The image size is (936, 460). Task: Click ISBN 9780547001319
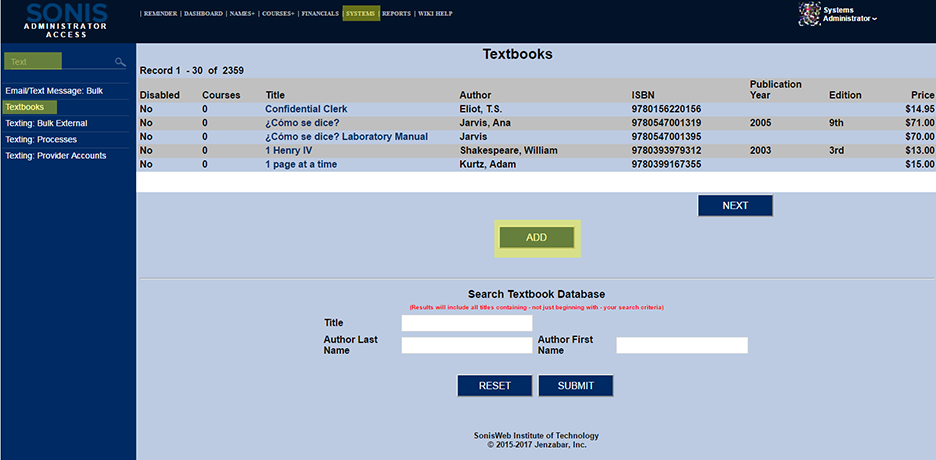tap(666, 123)
